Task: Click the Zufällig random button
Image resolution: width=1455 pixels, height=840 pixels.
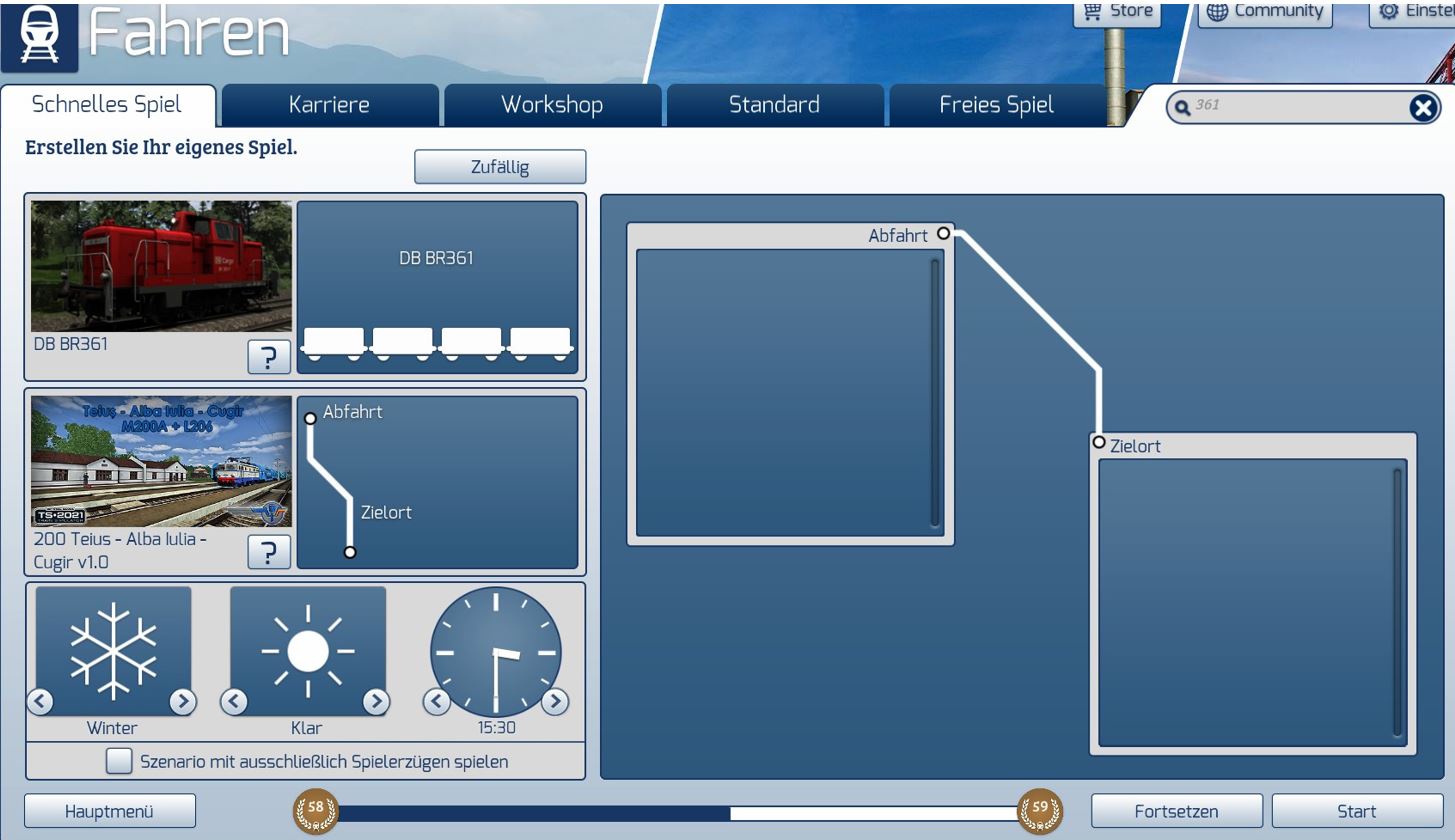Action: (500, 167)
